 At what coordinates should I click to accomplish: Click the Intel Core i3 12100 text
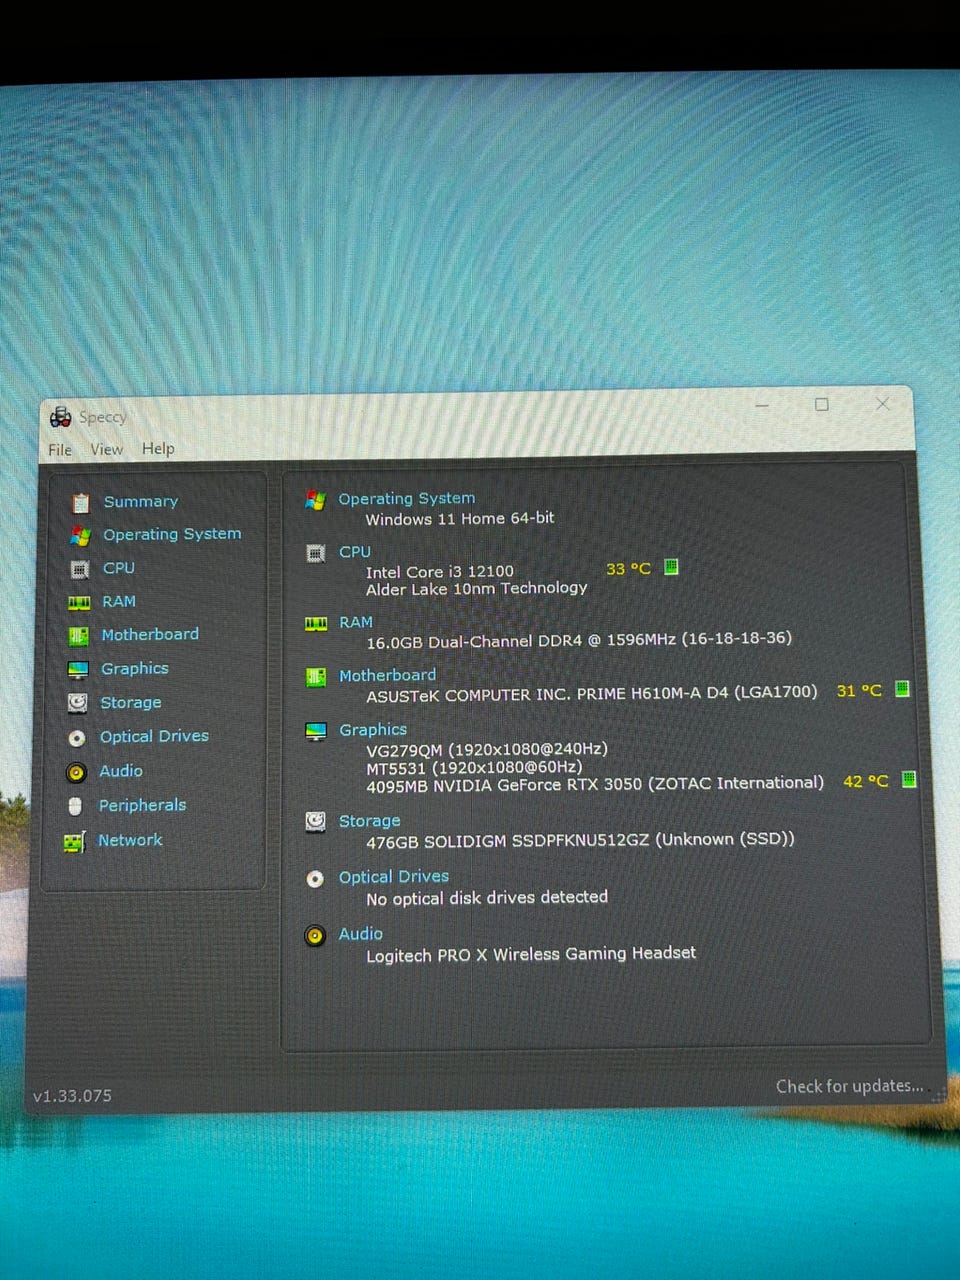[x=440, y=572]
